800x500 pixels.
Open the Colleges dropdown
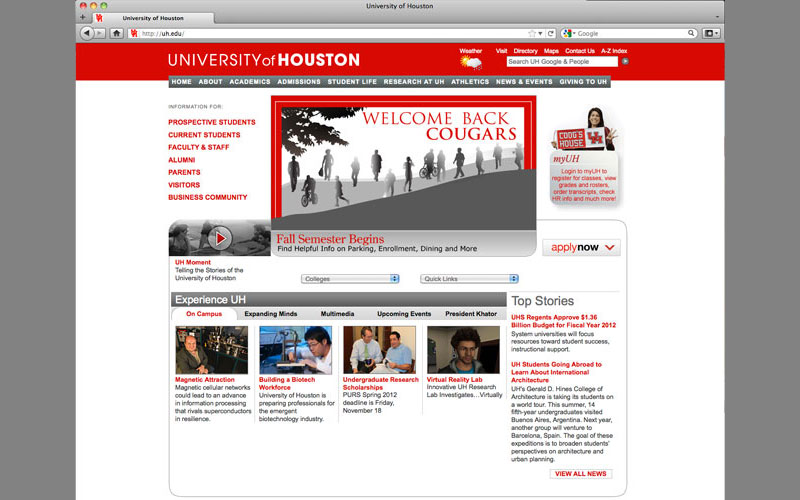pyautogui.click(x=350, y=279)
